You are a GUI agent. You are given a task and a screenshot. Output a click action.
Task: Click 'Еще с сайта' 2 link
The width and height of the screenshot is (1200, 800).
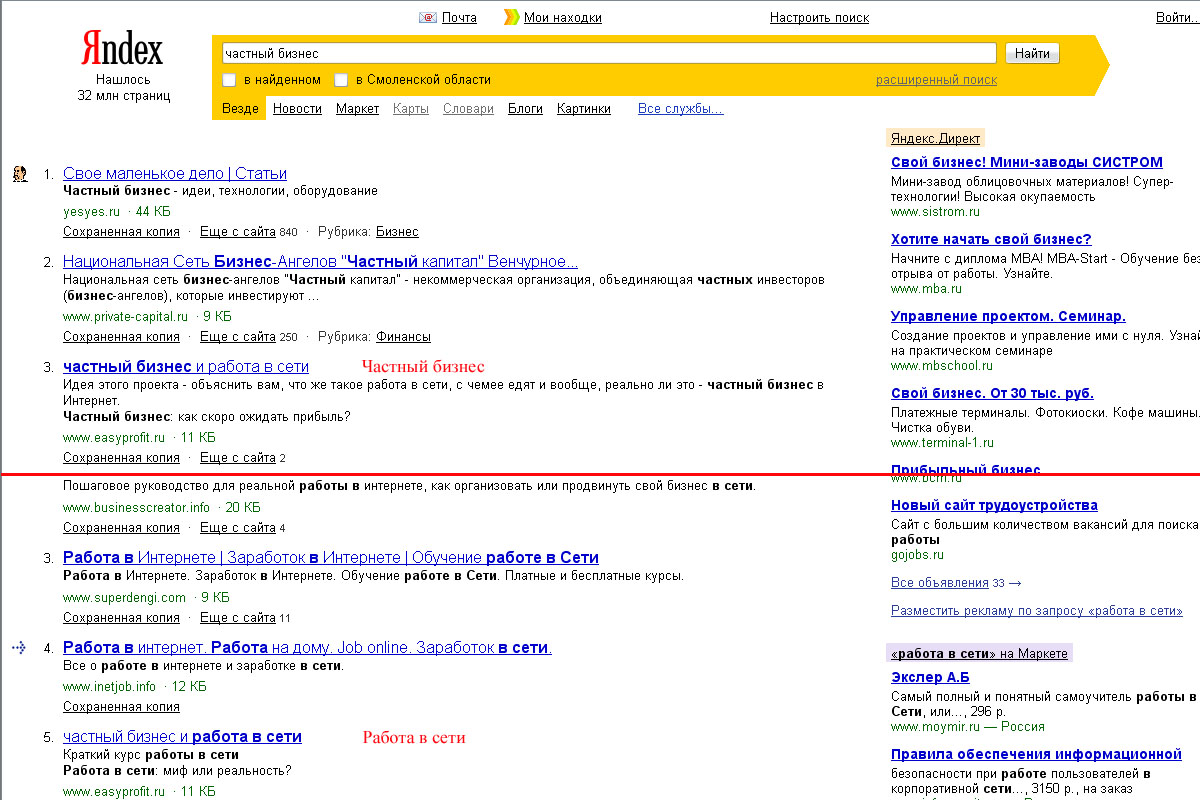click(x=238, y=457)
